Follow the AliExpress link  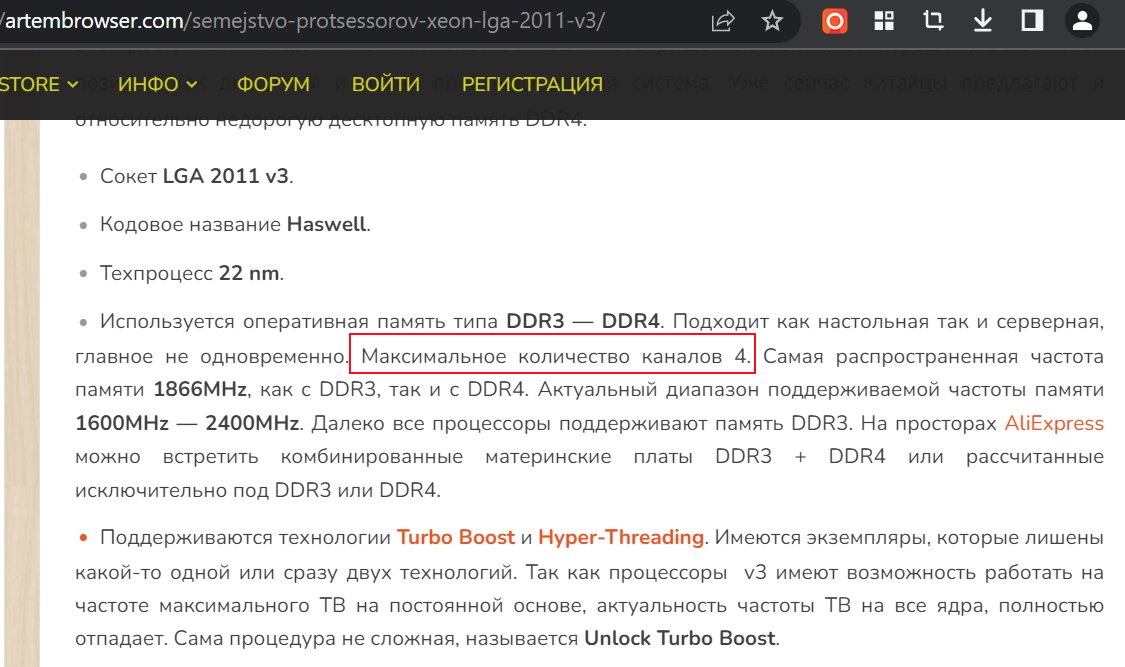[x=1054, y=423]
